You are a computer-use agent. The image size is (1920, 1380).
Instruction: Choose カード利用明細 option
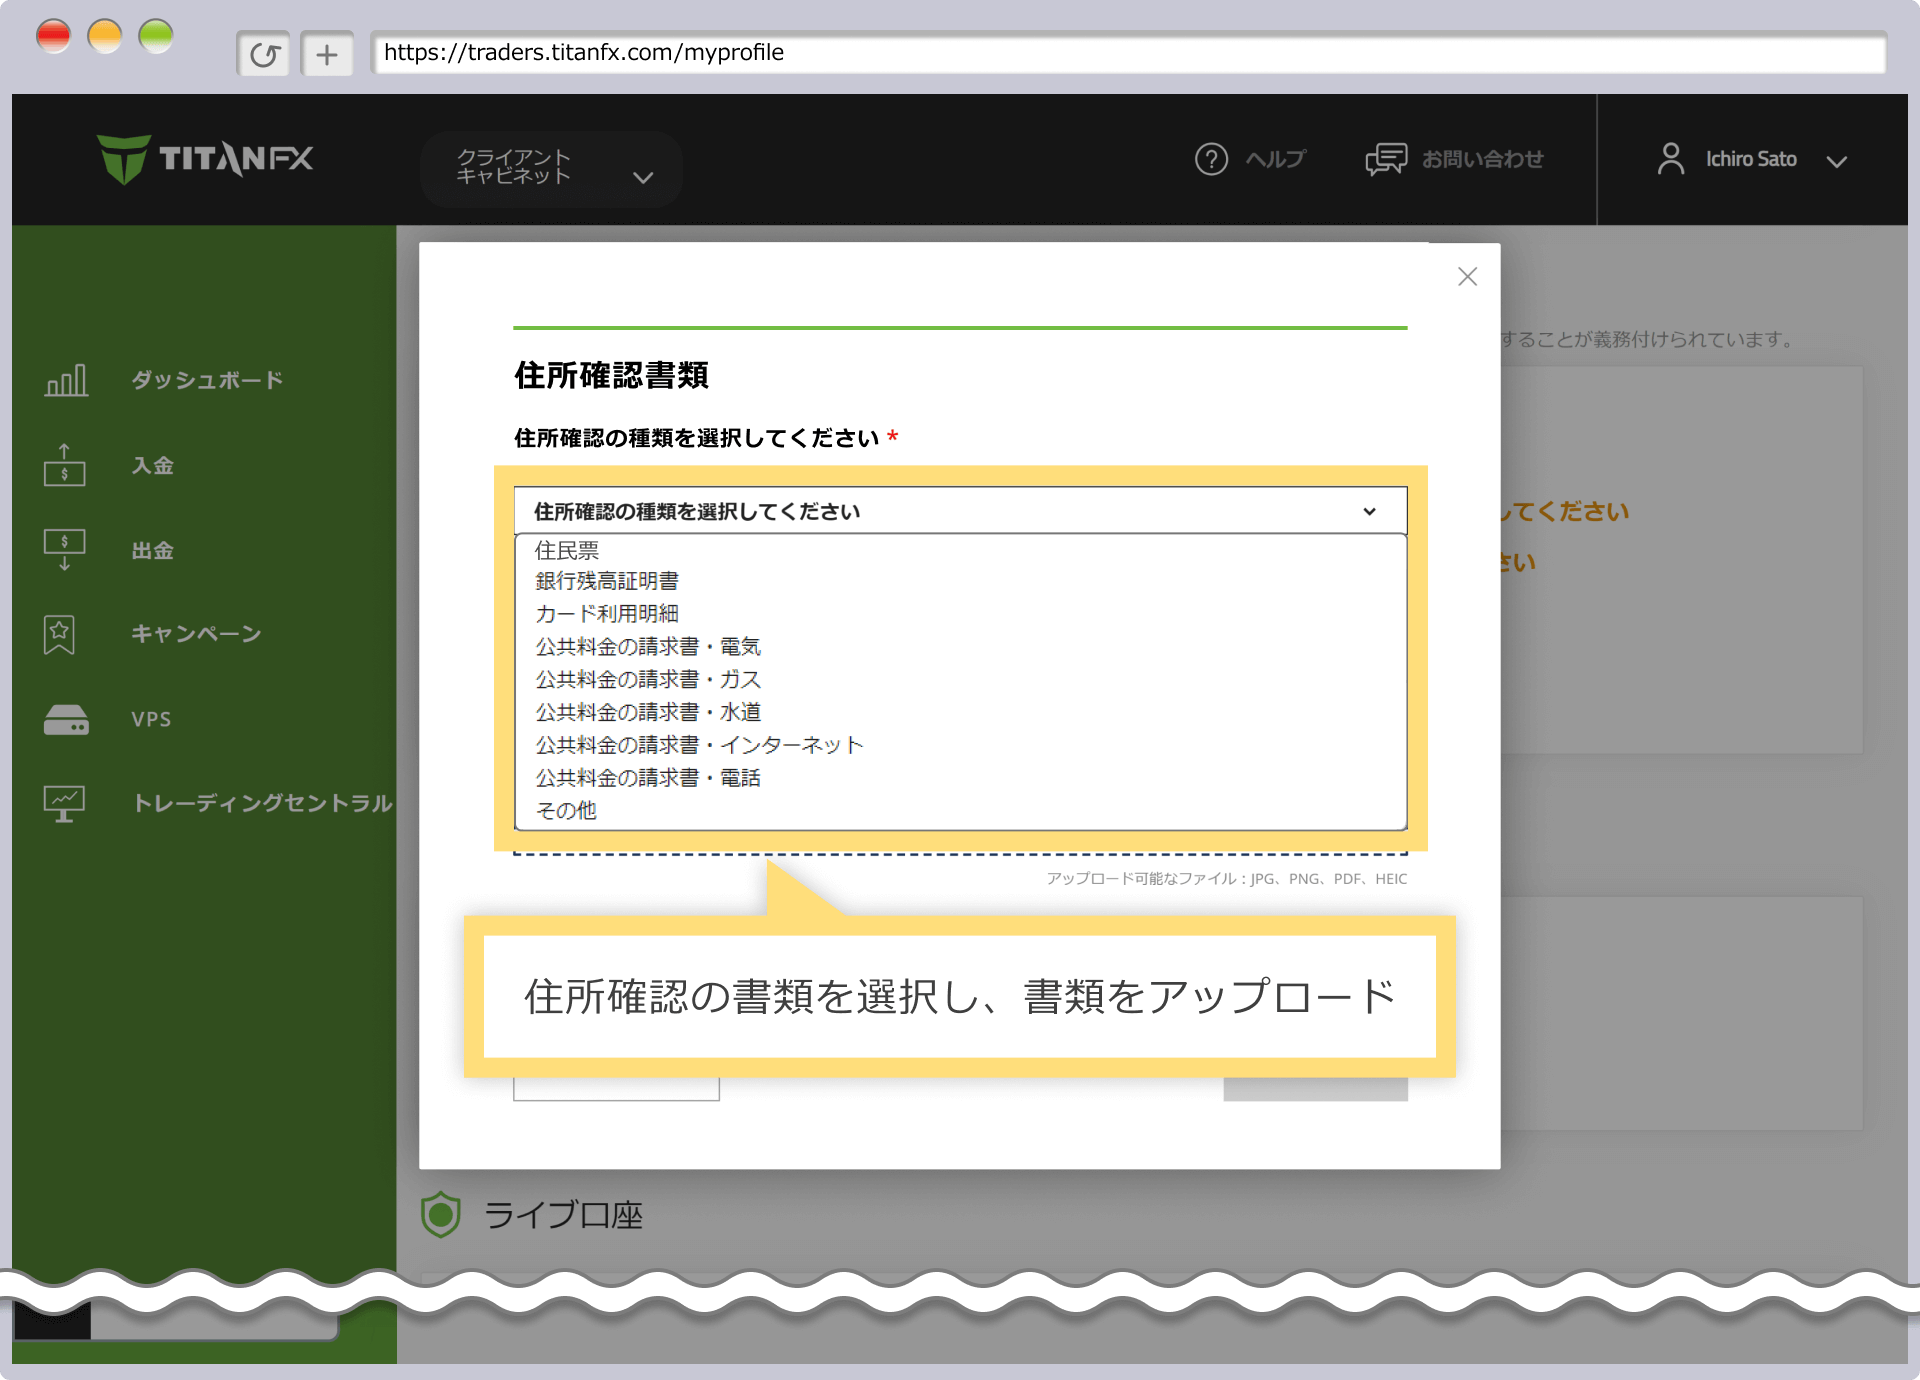pos(960,613)
